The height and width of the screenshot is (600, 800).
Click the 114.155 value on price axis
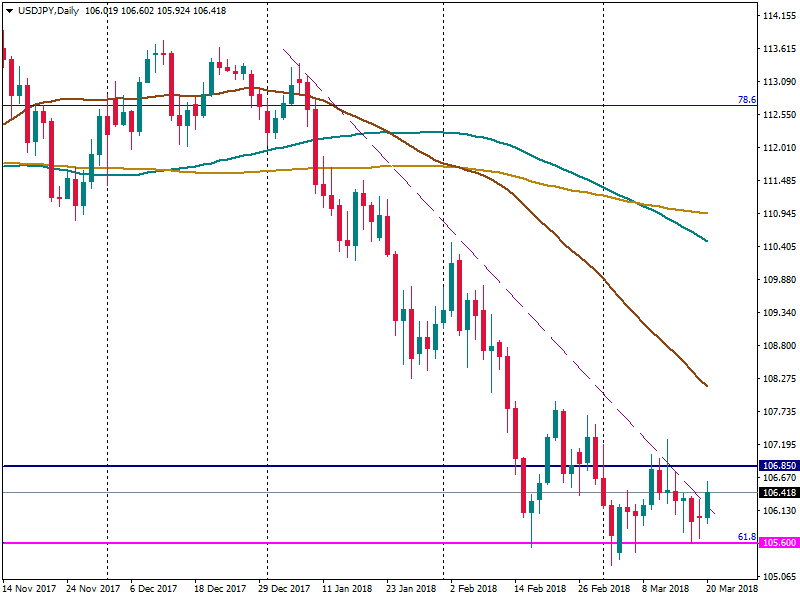pos(777,17)
